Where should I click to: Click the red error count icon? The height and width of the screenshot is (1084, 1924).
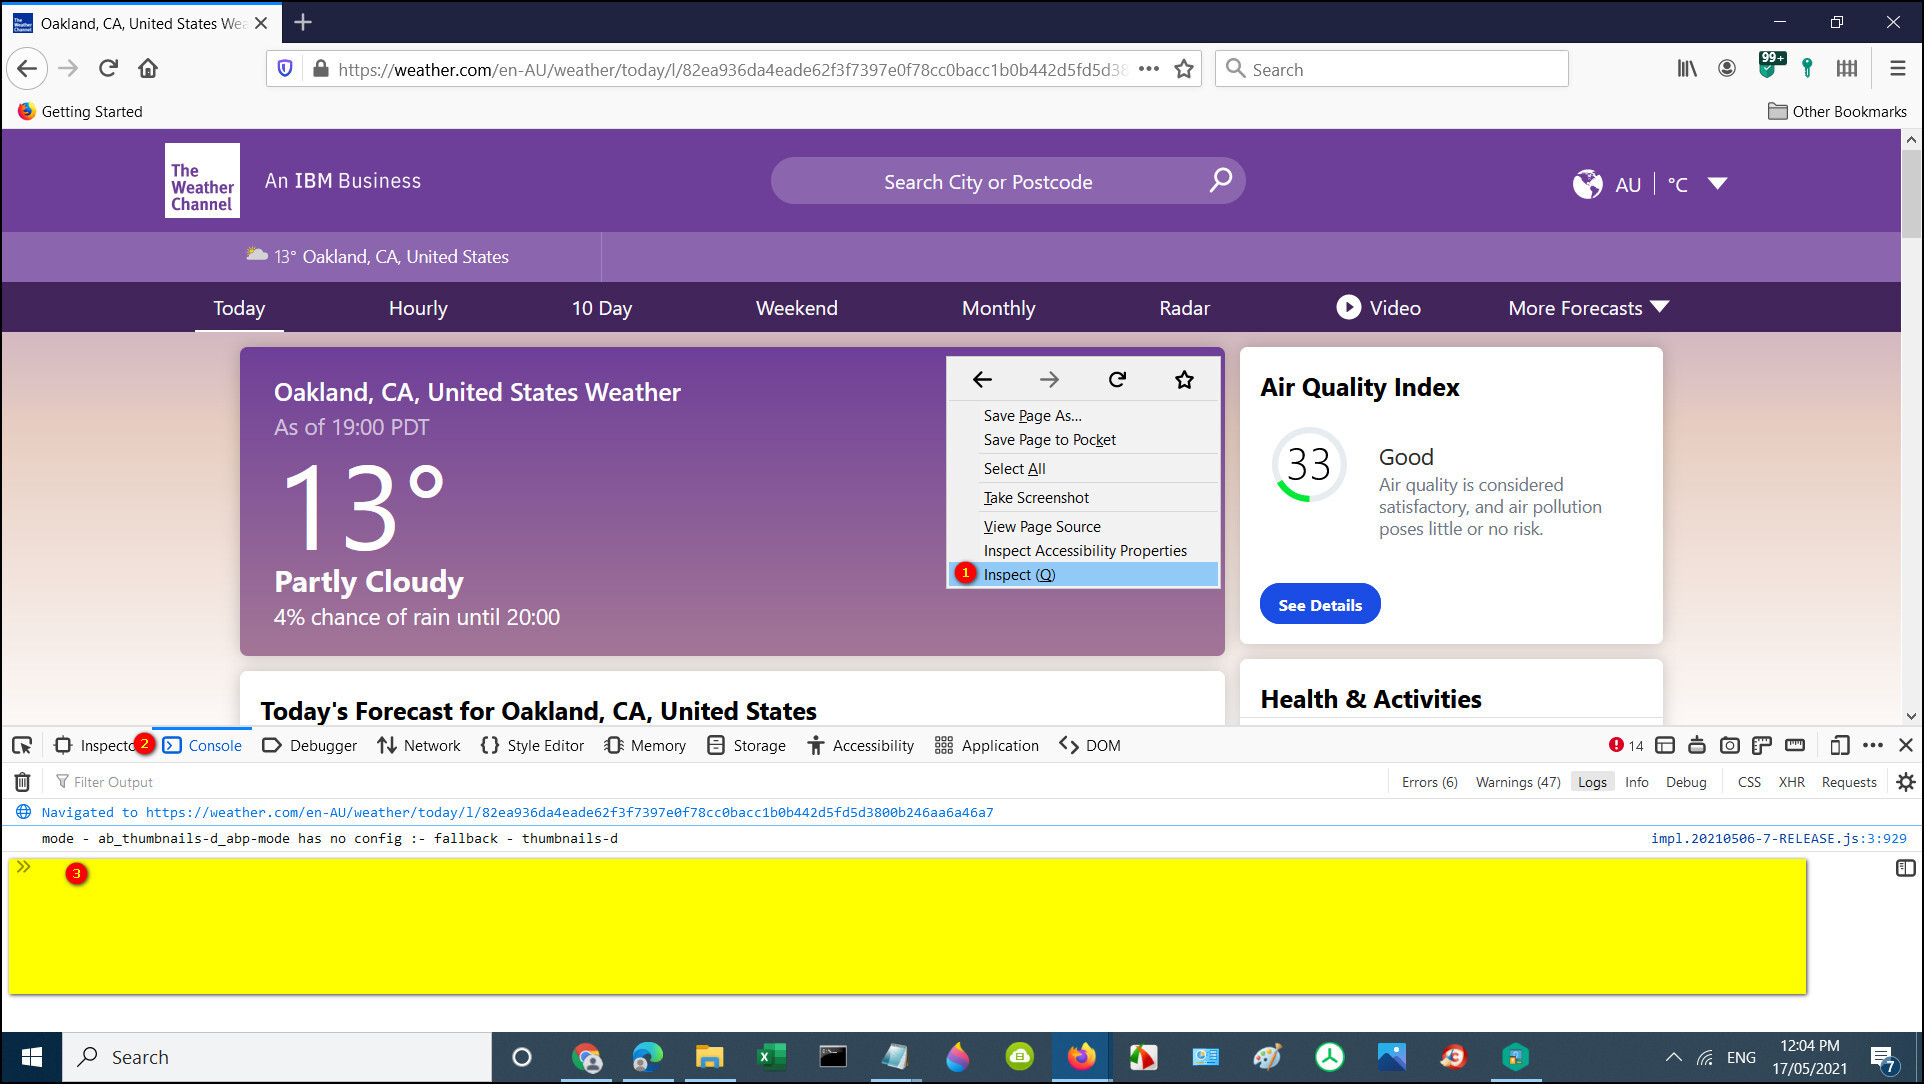(x=1616, y=745)
